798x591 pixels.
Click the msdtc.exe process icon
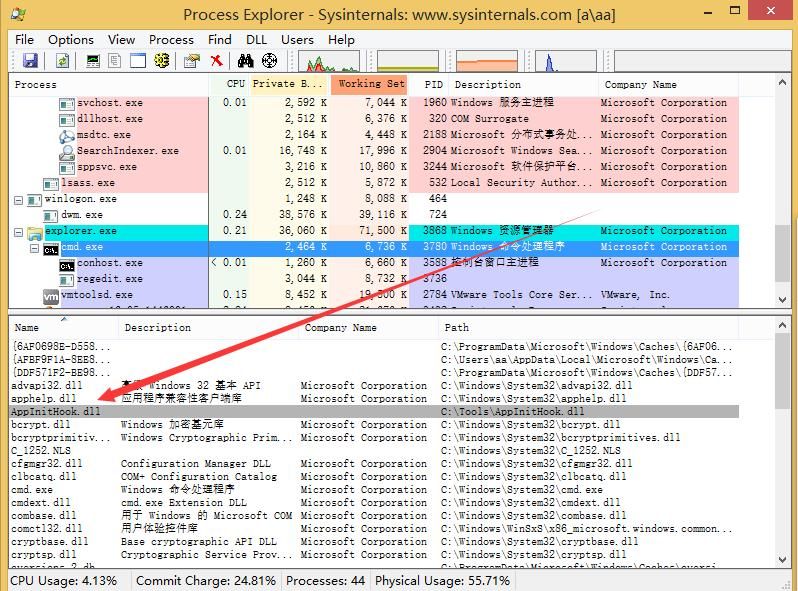click(x=67, y=136)
